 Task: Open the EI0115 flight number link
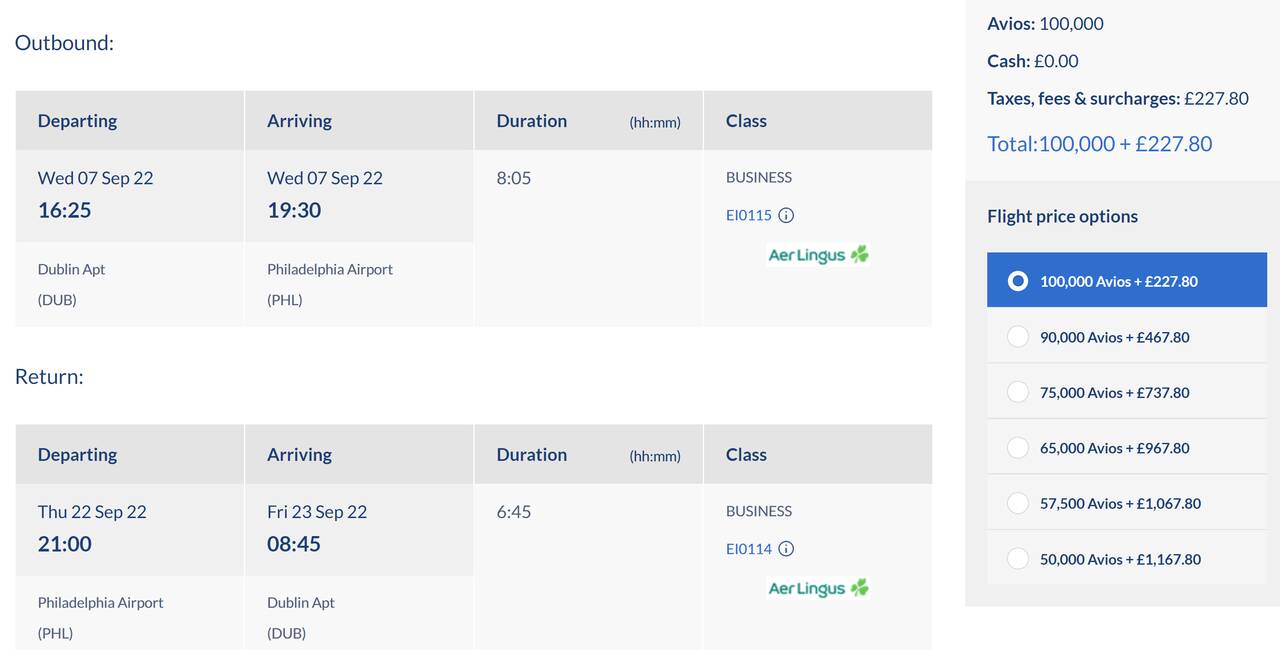point(749,215)
